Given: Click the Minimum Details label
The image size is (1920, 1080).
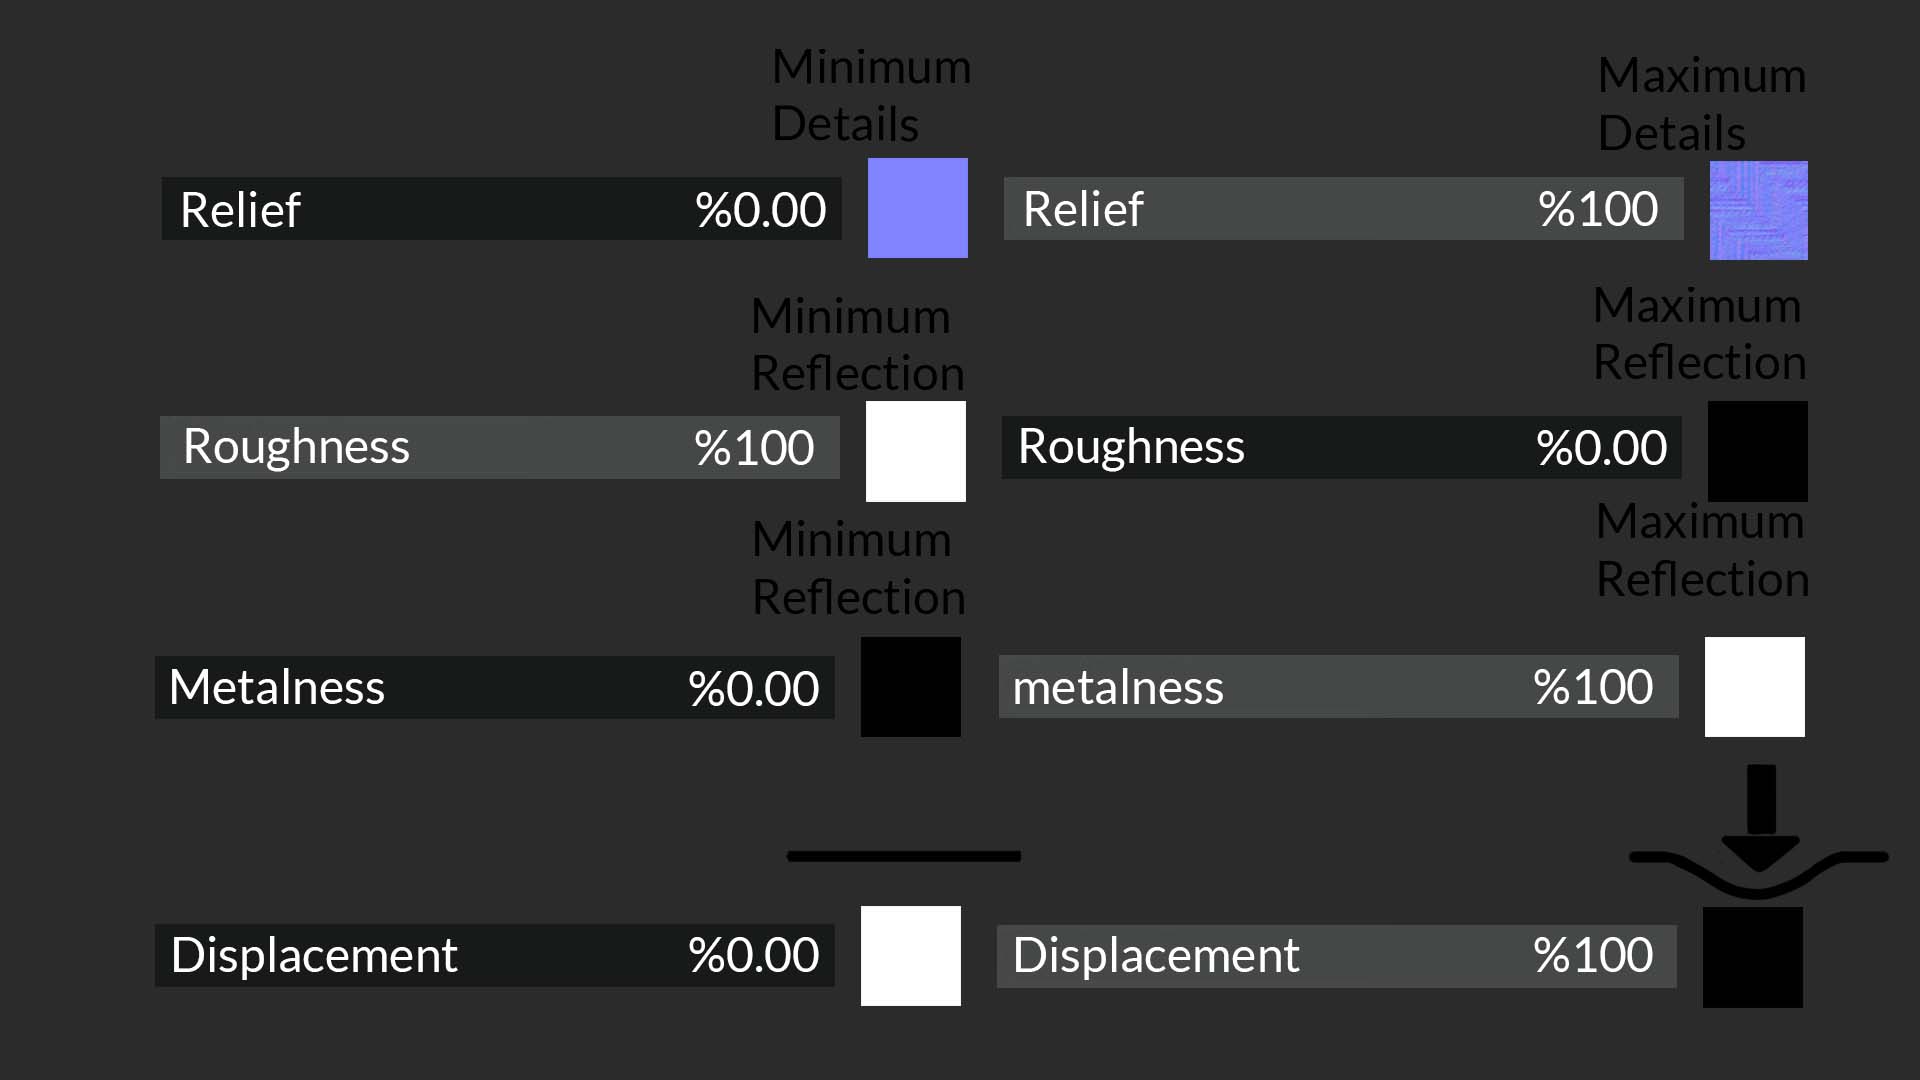Looking at the screenshot, I should click(871, 96).
